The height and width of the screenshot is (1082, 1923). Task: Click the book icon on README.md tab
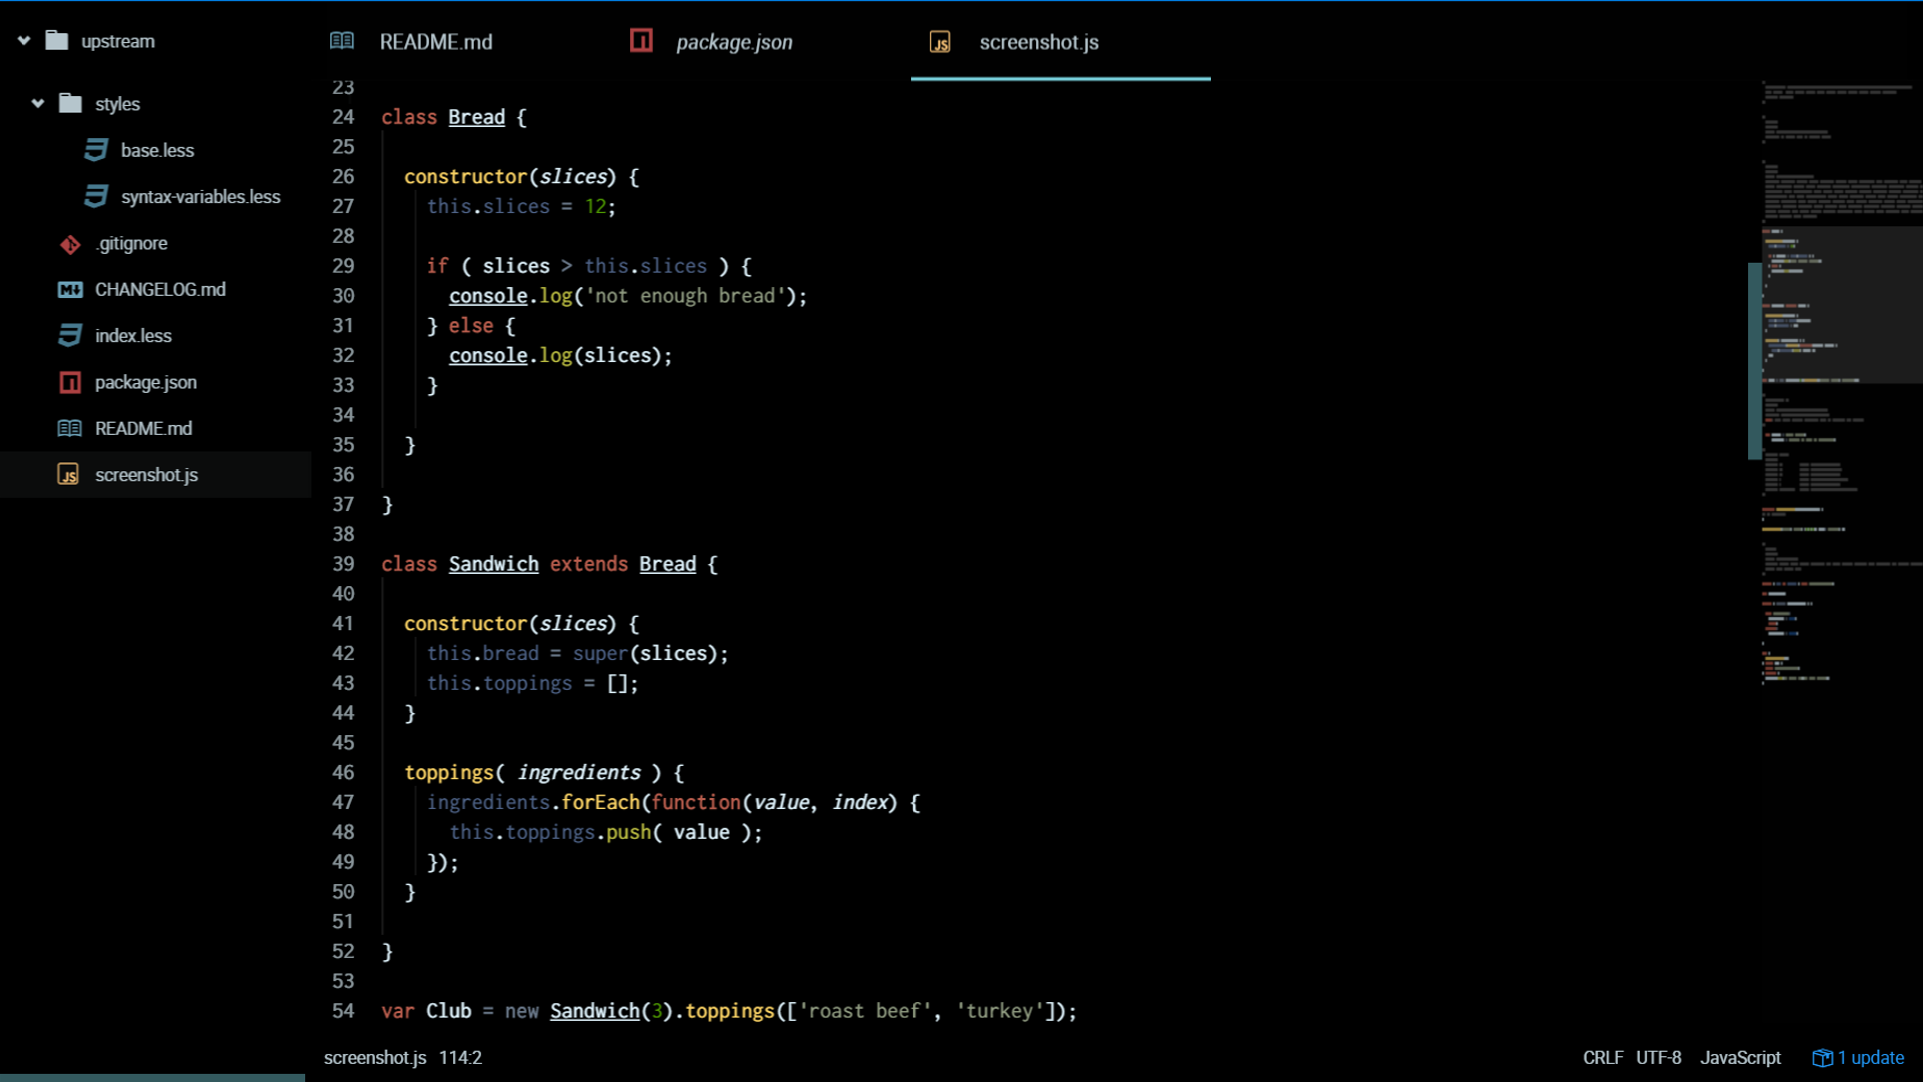coord(342,41)
